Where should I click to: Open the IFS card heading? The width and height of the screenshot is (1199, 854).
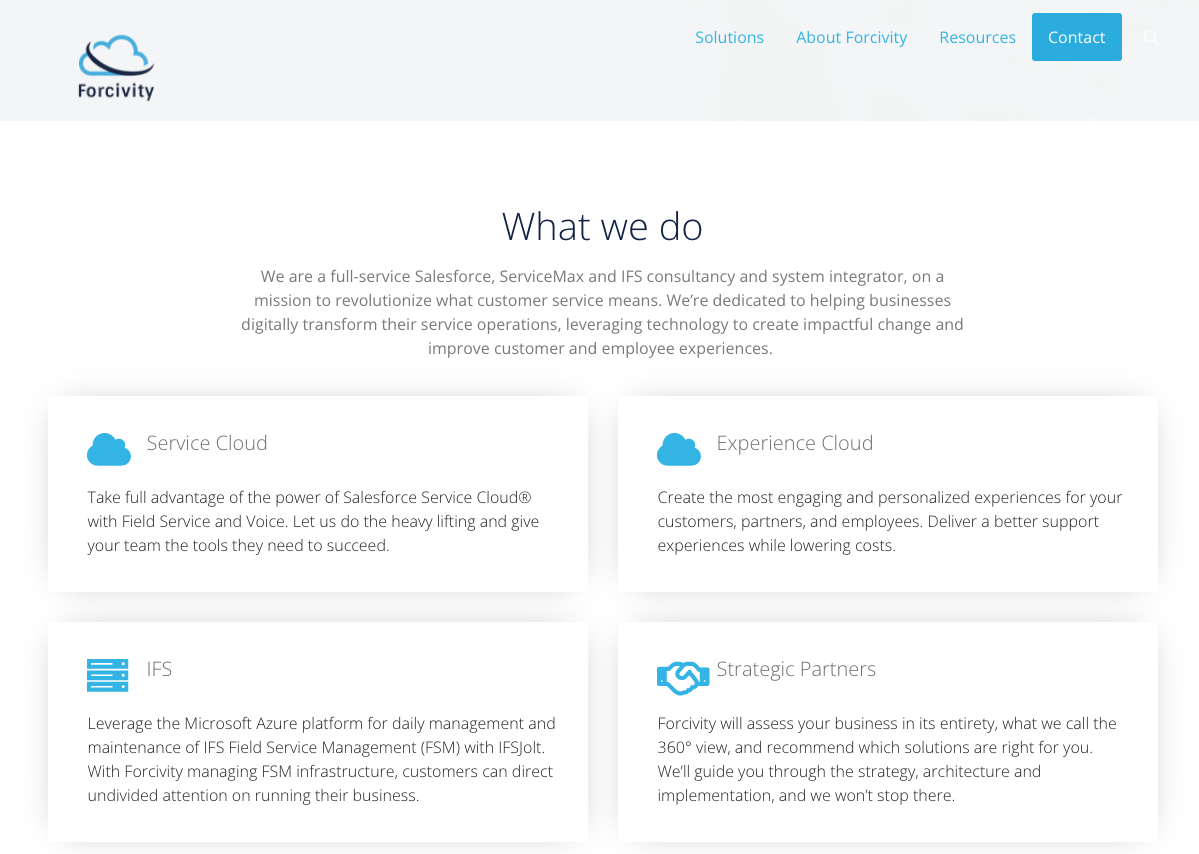159,669
